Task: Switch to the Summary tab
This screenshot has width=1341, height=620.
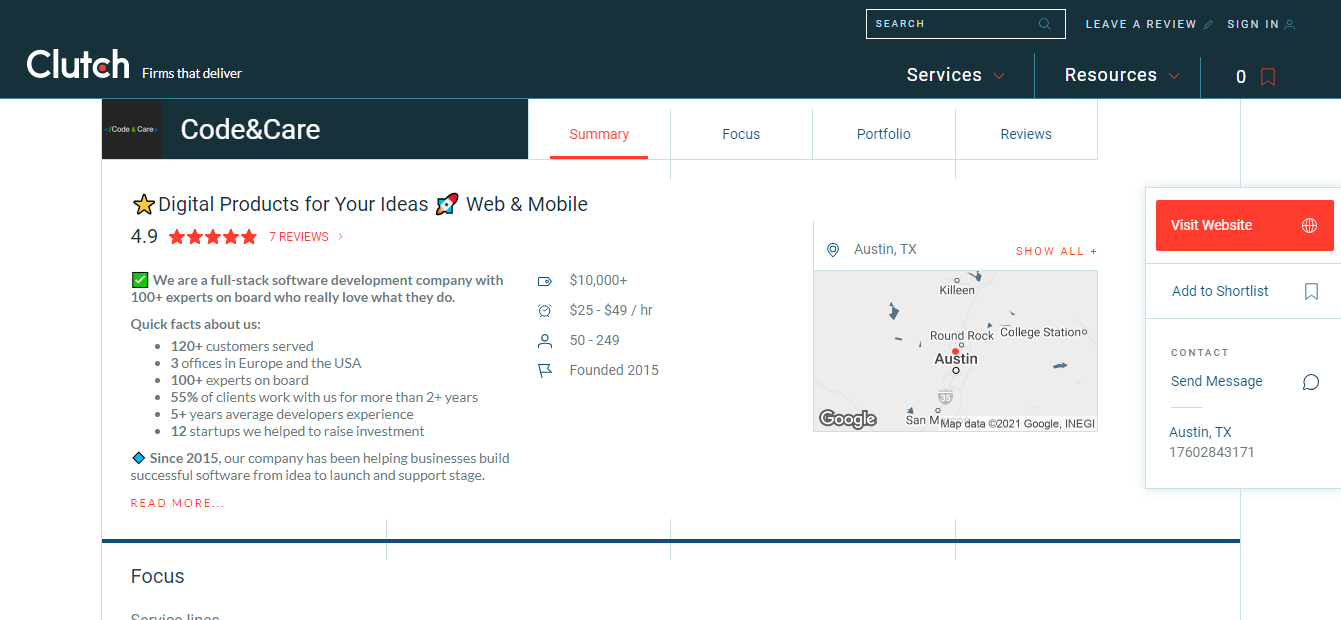Action: (599, 134)
